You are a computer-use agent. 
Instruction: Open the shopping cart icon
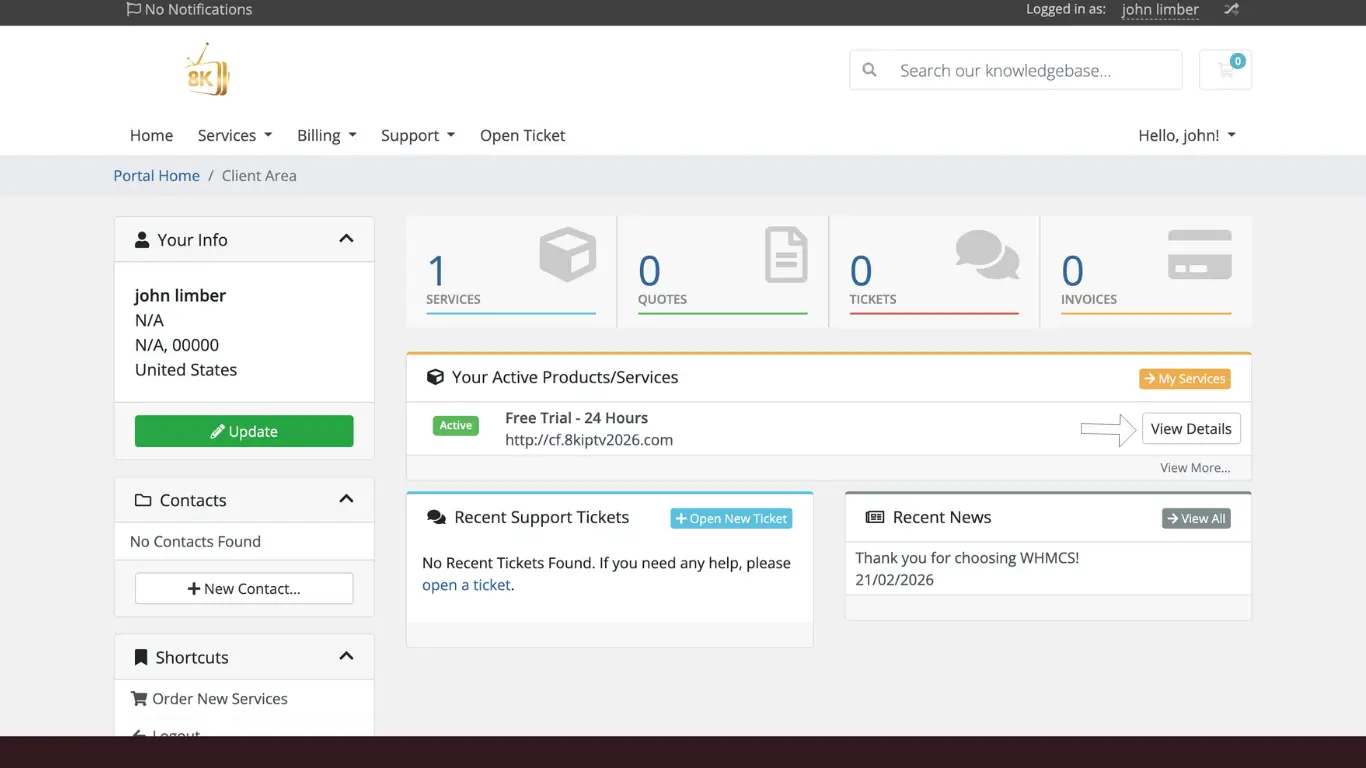point(1225,70)
